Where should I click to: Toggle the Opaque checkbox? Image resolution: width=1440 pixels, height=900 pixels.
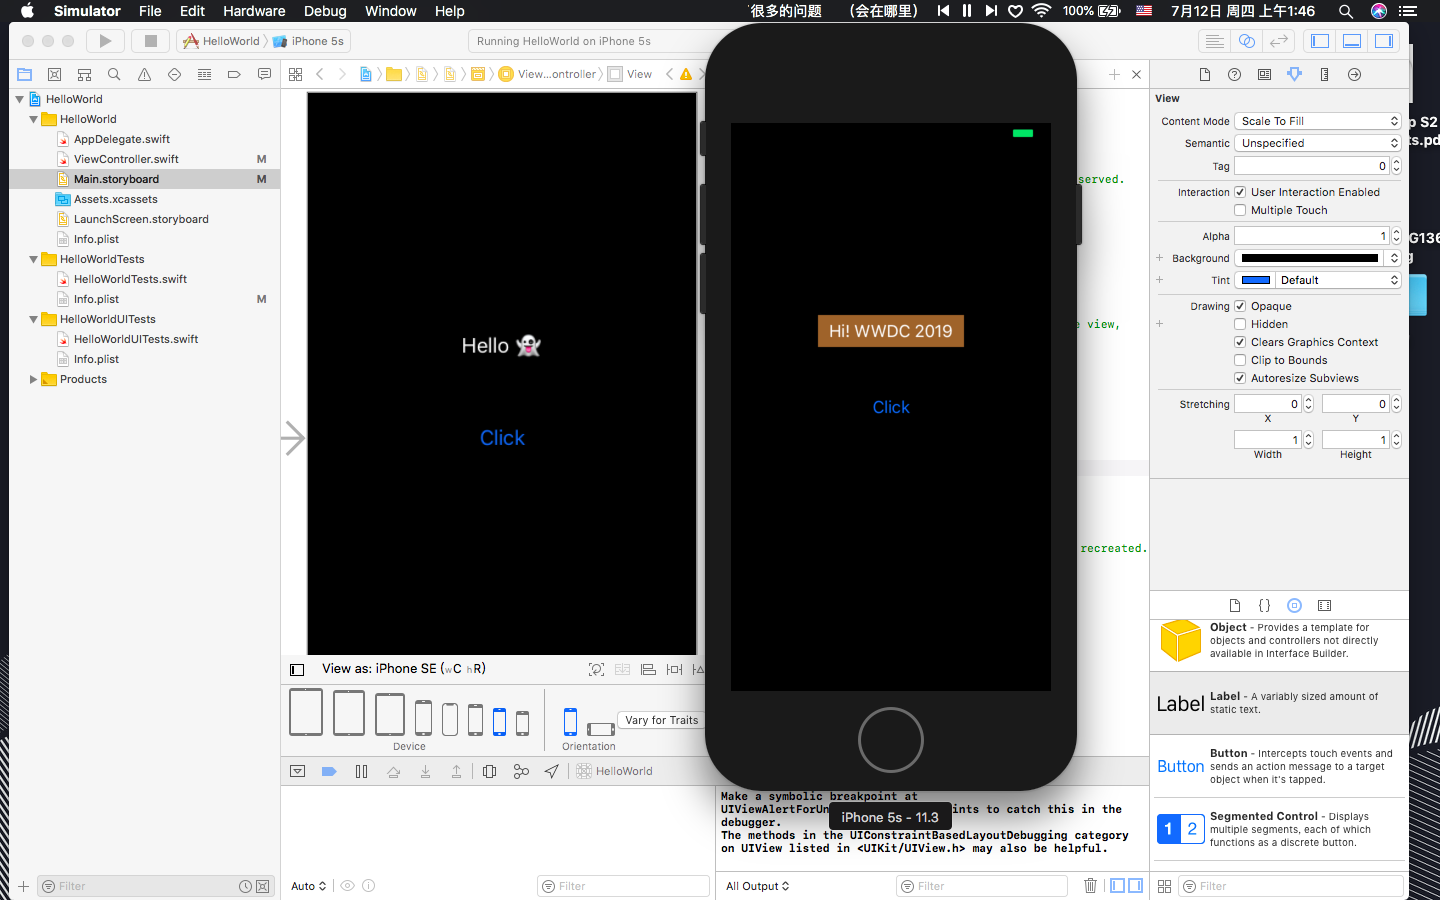click(1240, 306)
